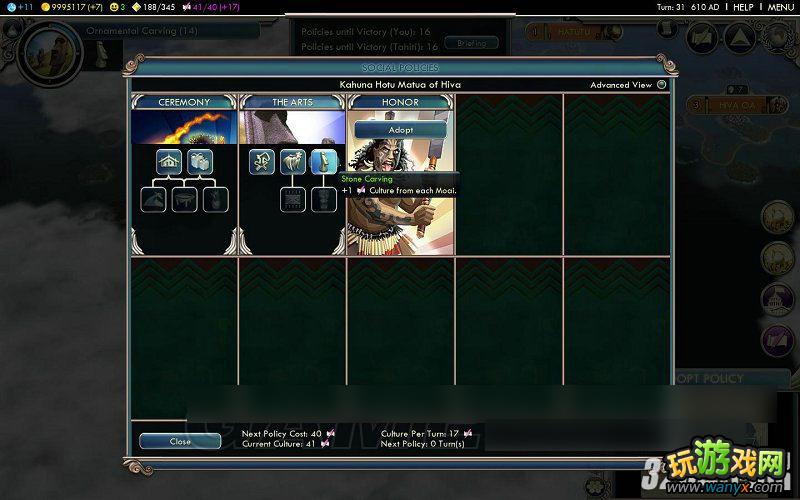Click the Culture Per Turn: 17 text

tap(420, 434)
